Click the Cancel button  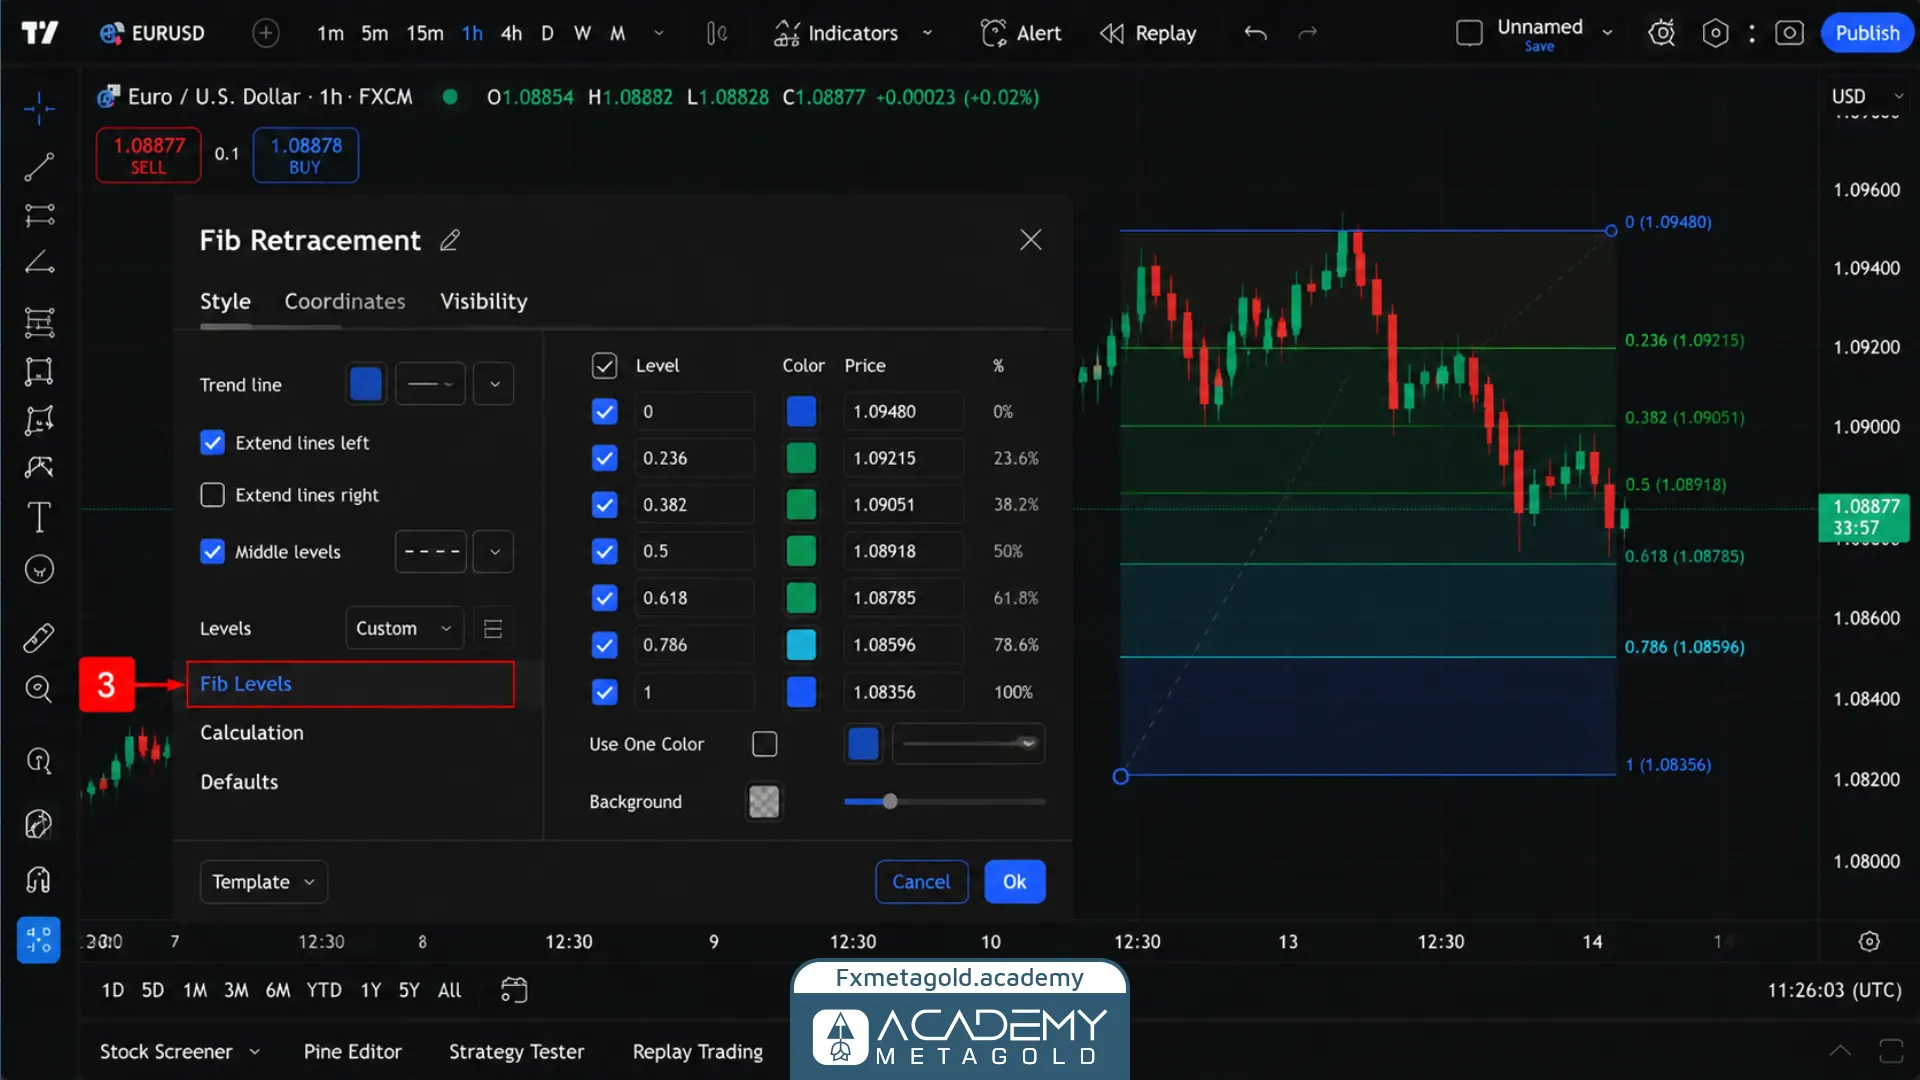(921, 882)
